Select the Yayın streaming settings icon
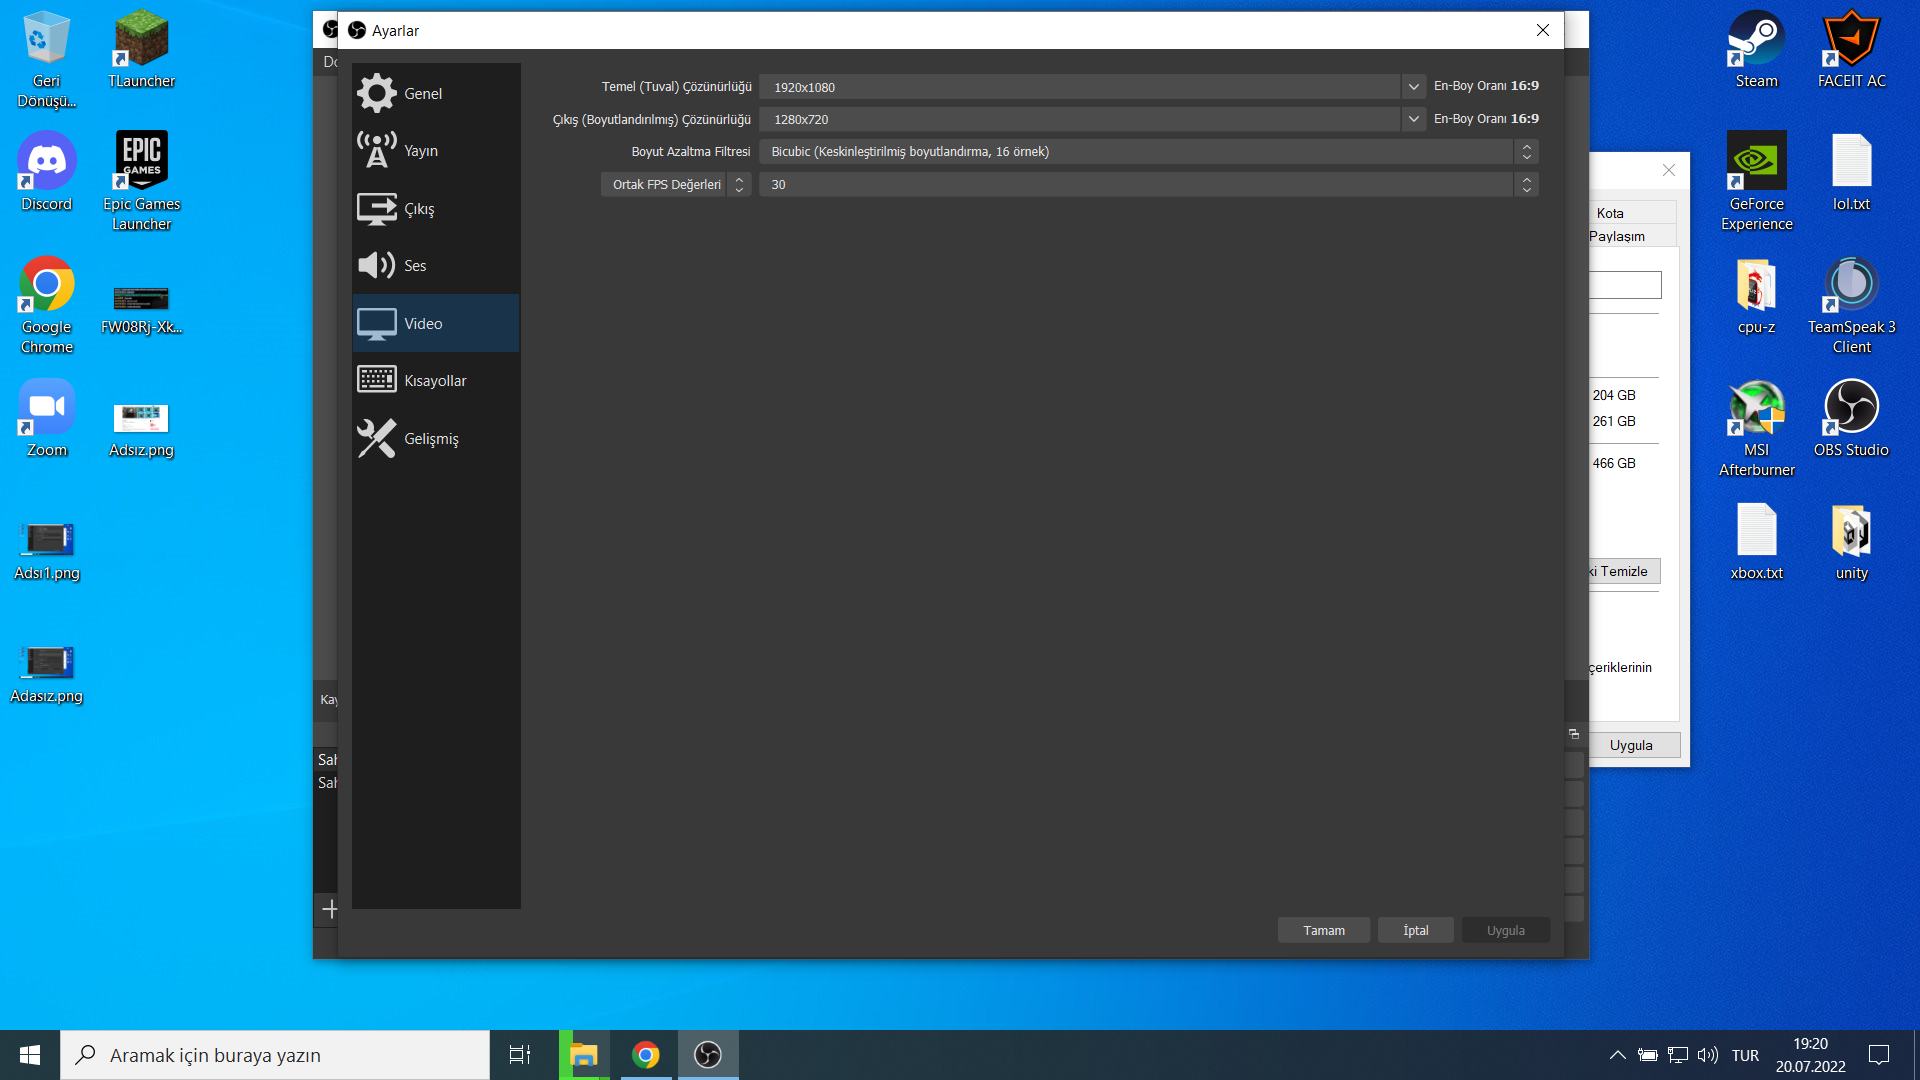The height and width of the screenshot is (1080, 1920). (x=377, y=151)
